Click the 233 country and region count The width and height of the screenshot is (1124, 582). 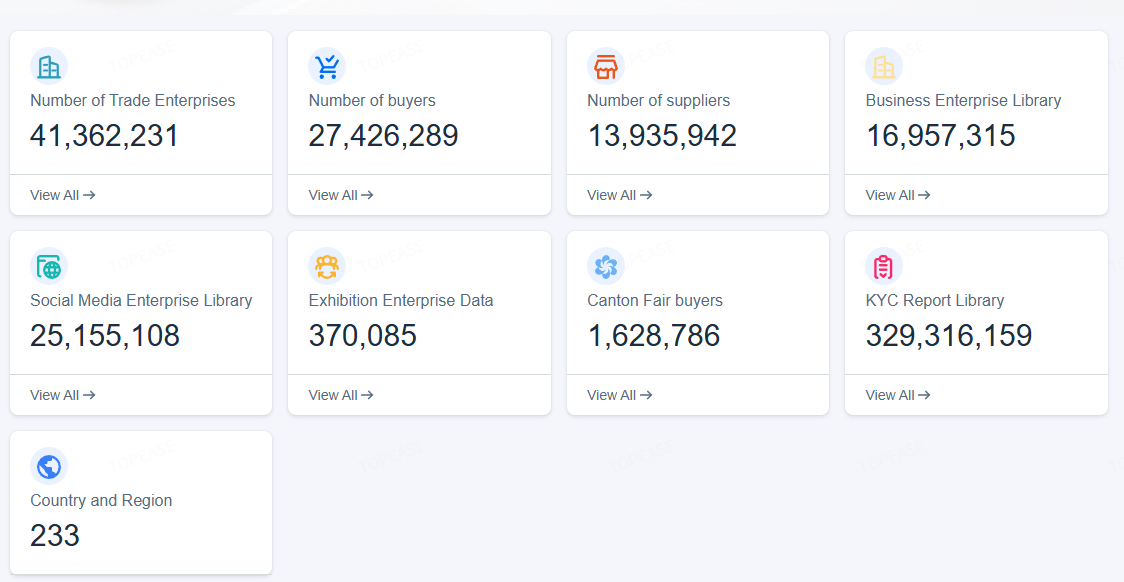54,535
